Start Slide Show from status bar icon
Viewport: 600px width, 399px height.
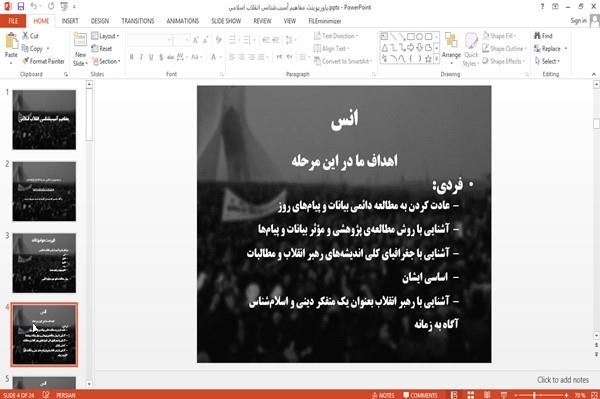click(504, 395)
